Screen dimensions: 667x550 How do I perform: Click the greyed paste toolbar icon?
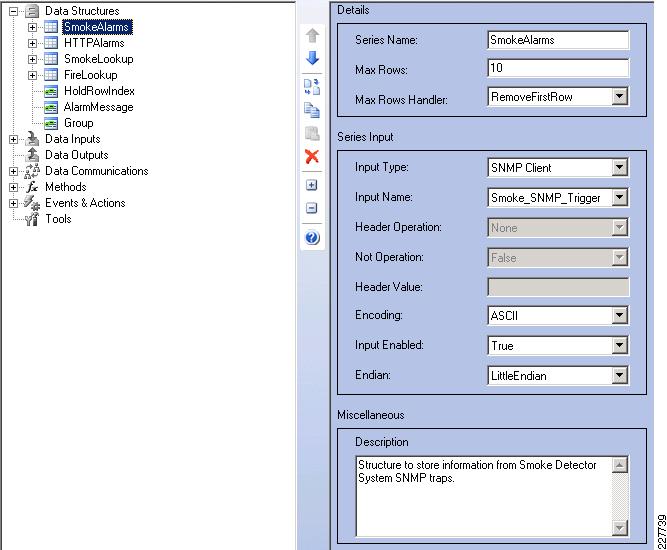(312, 134)
